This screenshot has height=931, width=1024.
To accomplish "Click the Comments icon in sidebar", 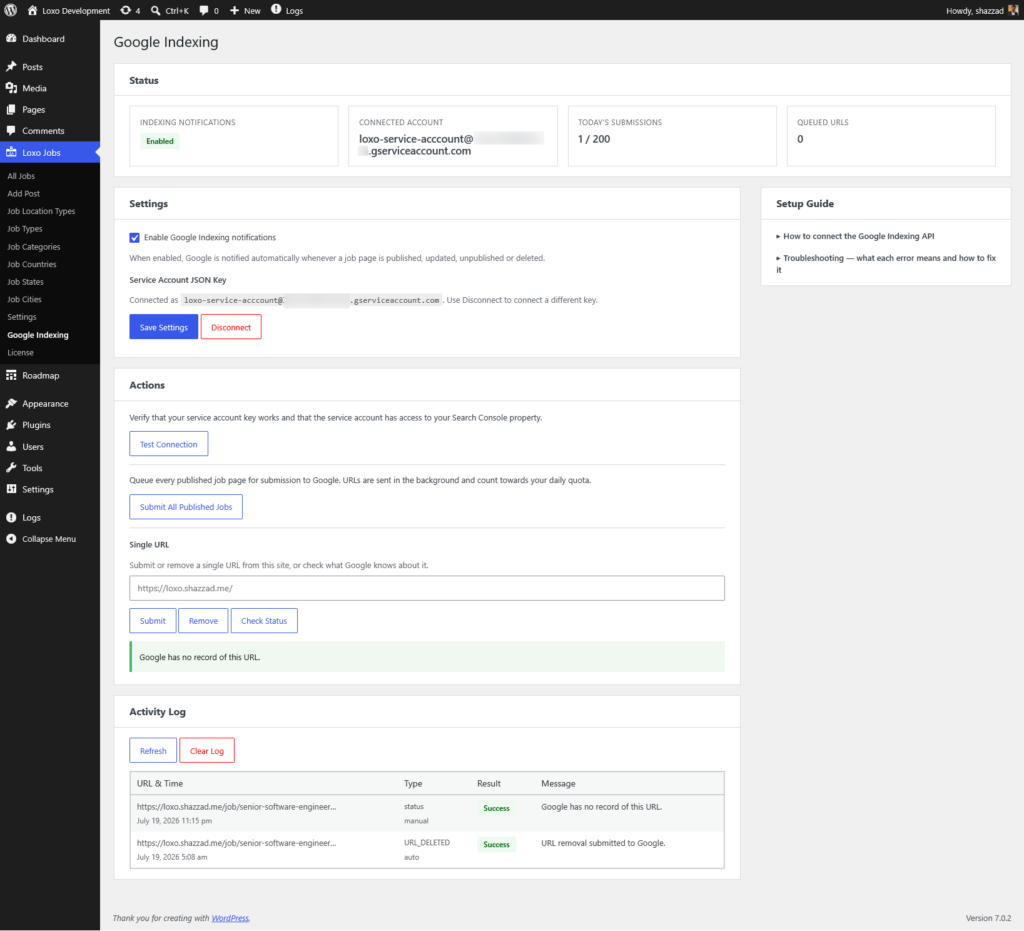I will point(11,131).
